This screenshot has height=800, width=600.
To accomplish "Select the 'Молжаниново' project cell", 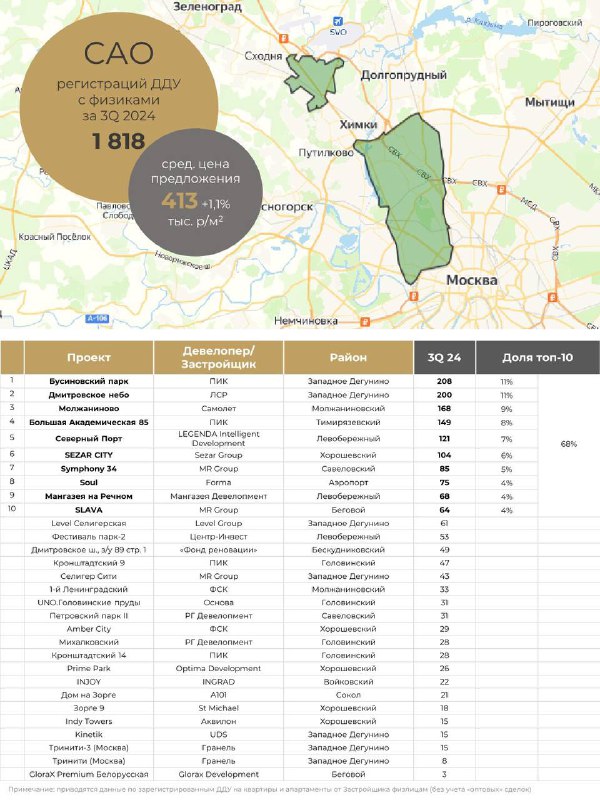I will point(89,409).
